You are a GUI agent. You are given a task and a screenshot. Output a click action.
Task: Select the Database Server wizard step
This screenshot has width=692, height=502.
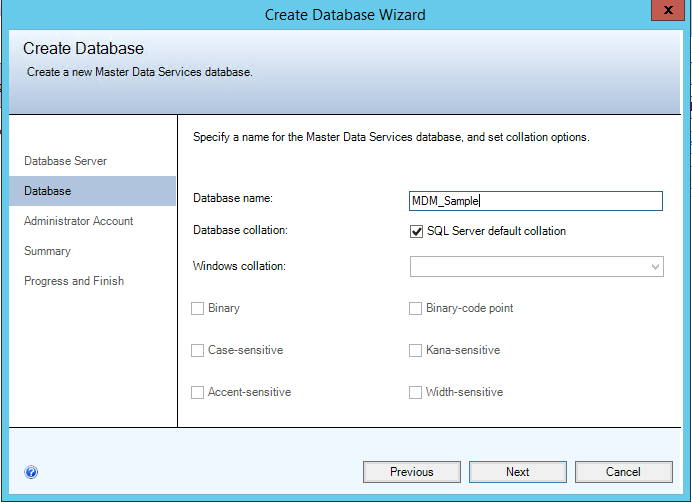65,161
